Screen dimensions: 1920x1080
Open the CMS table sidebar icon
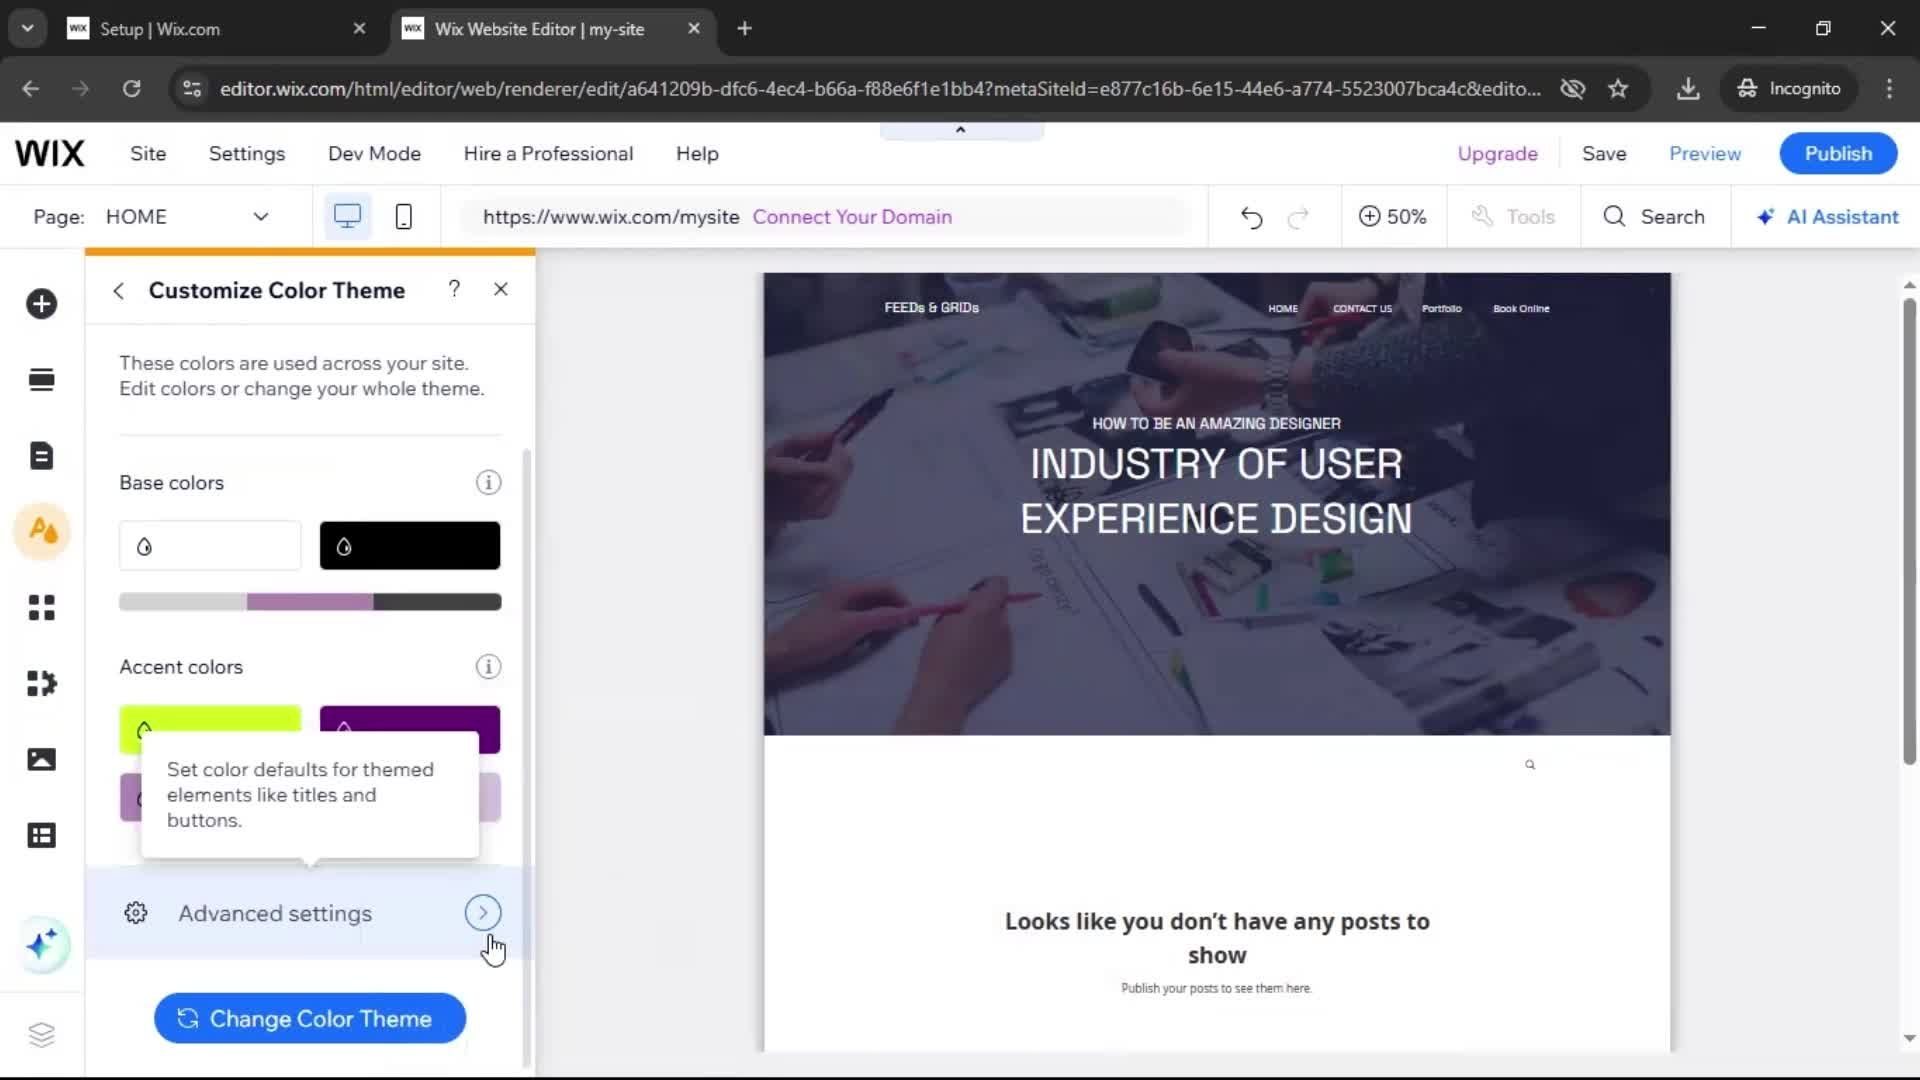(41, 835)
